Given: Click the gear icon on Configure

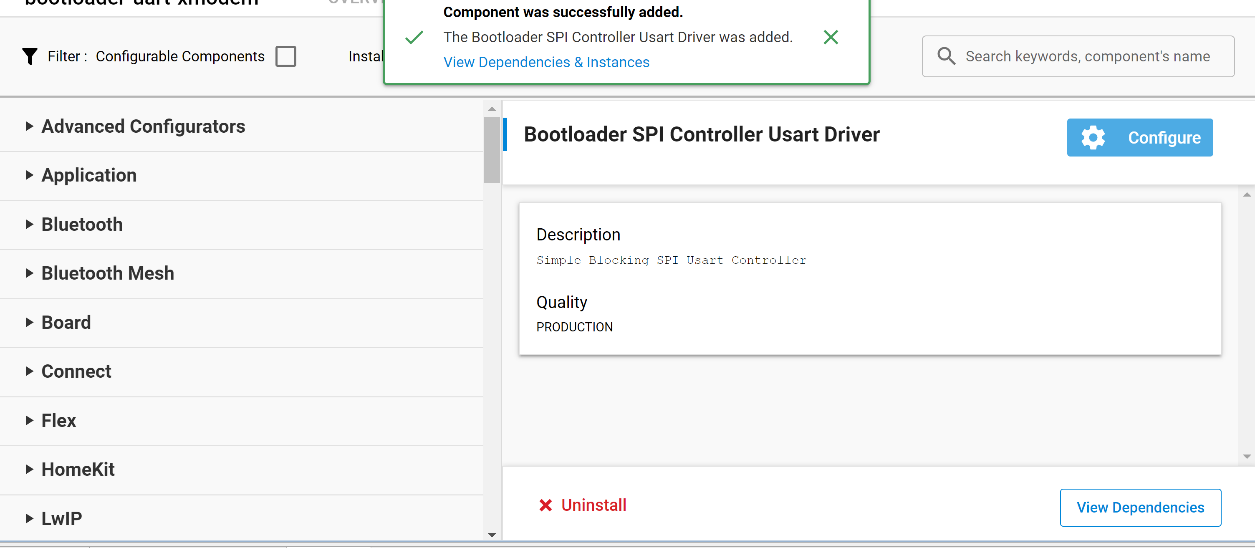Looking at the screenshot, I should [x=1093, y=138].
